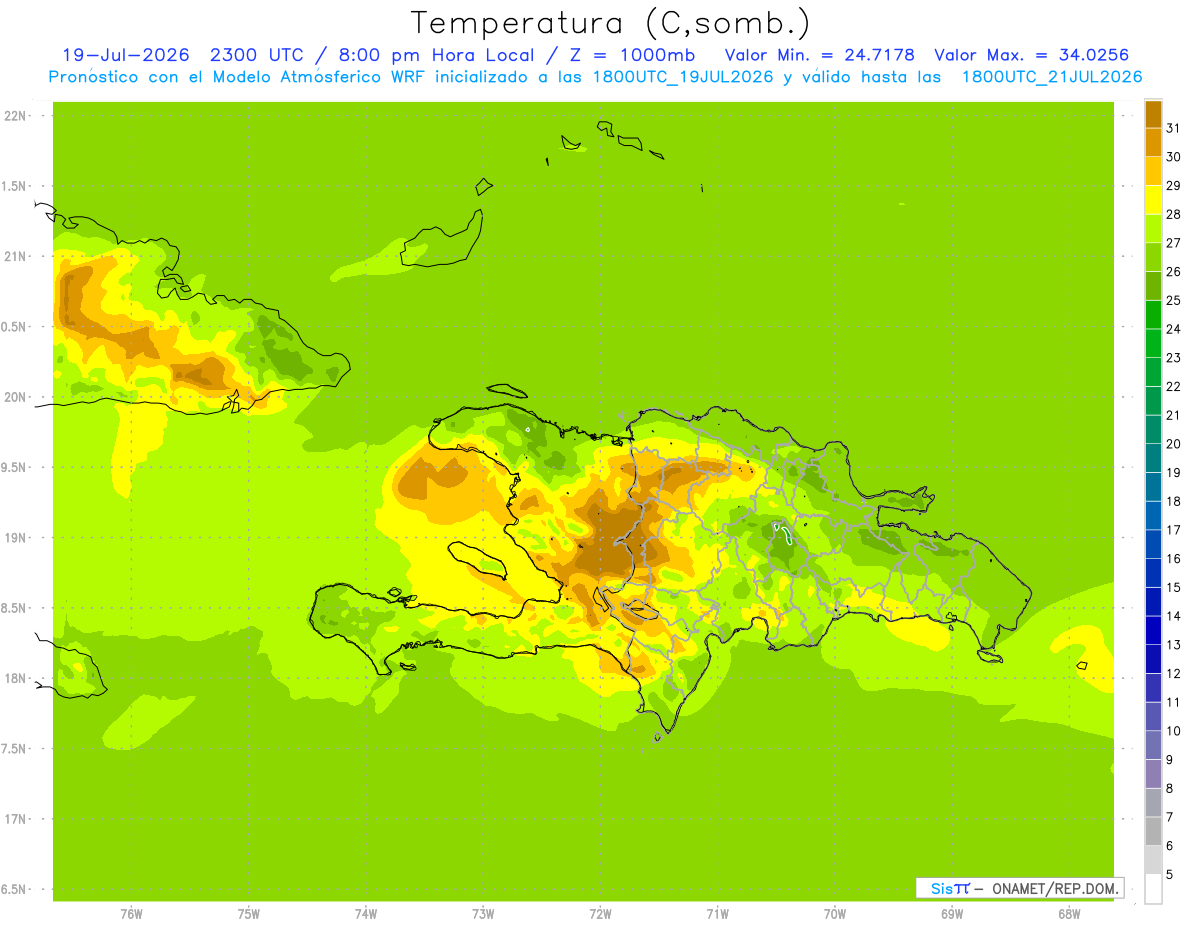Click the '72W' longitude axis label

pyautogui.click(x=600, y=914)
